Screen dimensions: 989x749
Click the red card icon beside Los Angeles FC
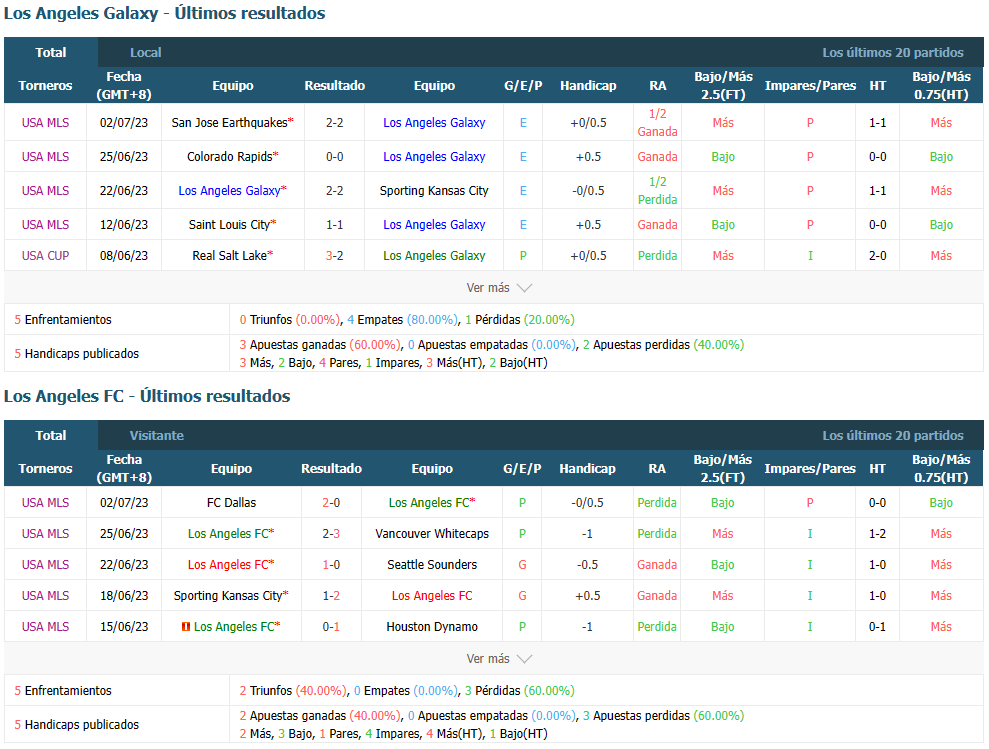[185, 627]
